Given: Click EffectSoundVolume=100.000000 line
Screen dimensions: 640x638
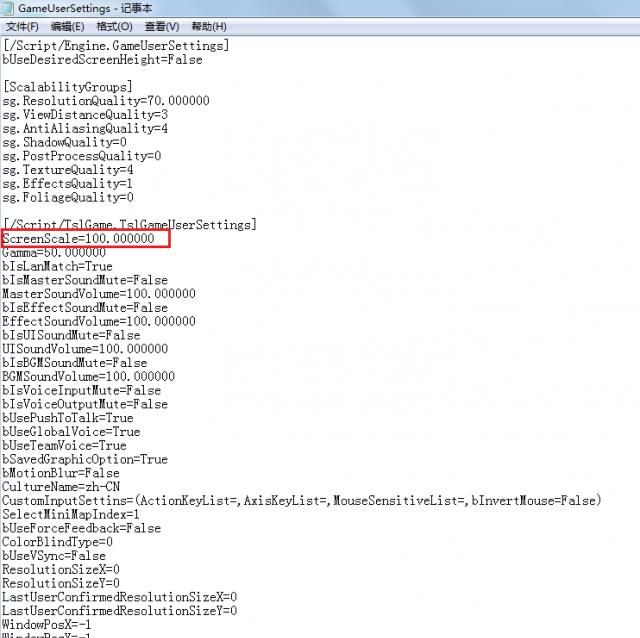Looking at the screenshot, I should coord(99,322).
